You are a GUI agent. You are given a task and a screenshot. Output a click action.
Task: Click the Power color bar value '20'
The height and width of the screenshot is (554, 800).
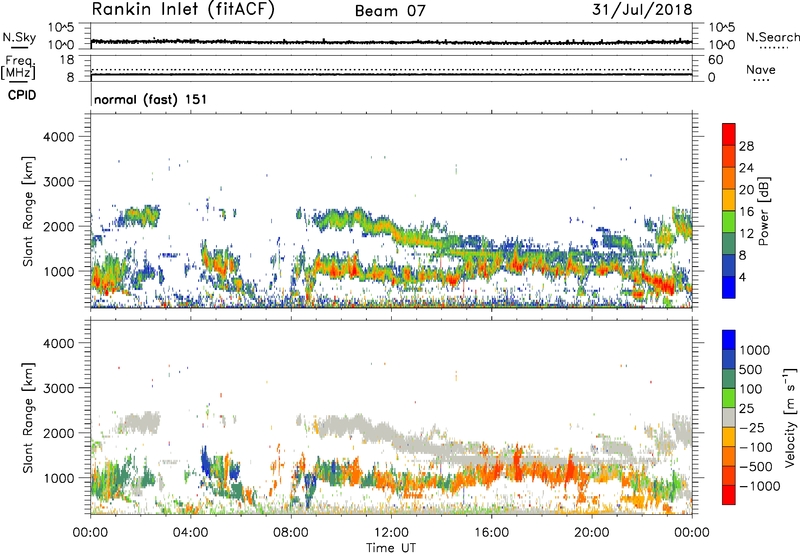click(x=746, y=190)
